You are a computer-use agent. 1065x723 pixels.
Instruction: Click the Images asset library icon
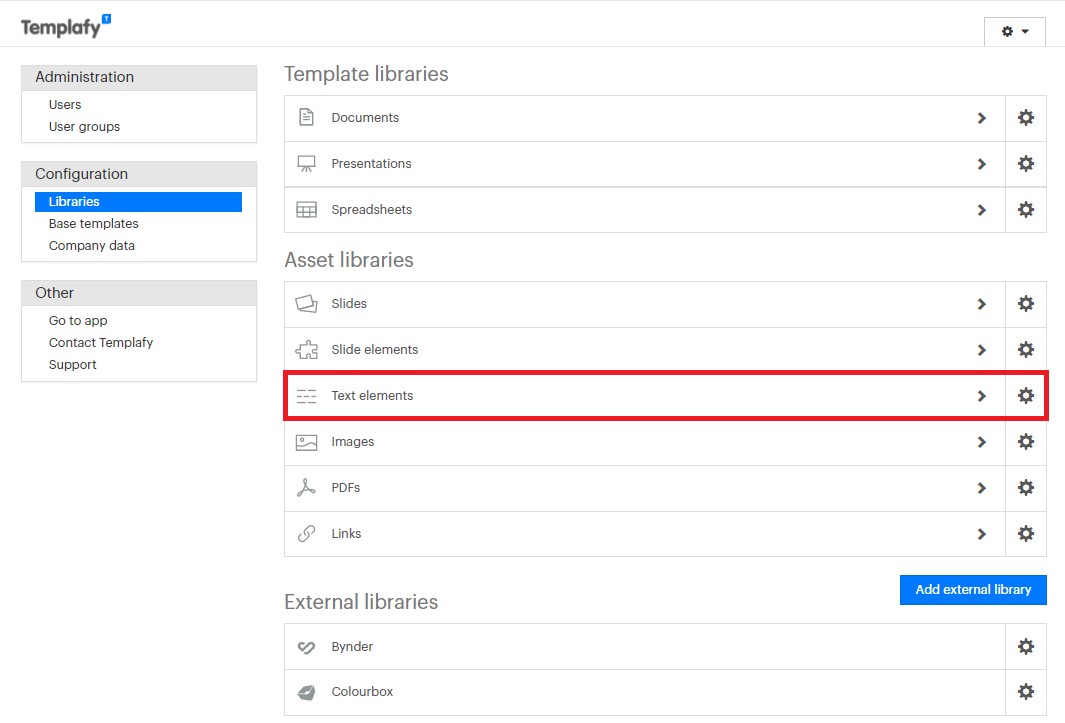coord(306,441)
